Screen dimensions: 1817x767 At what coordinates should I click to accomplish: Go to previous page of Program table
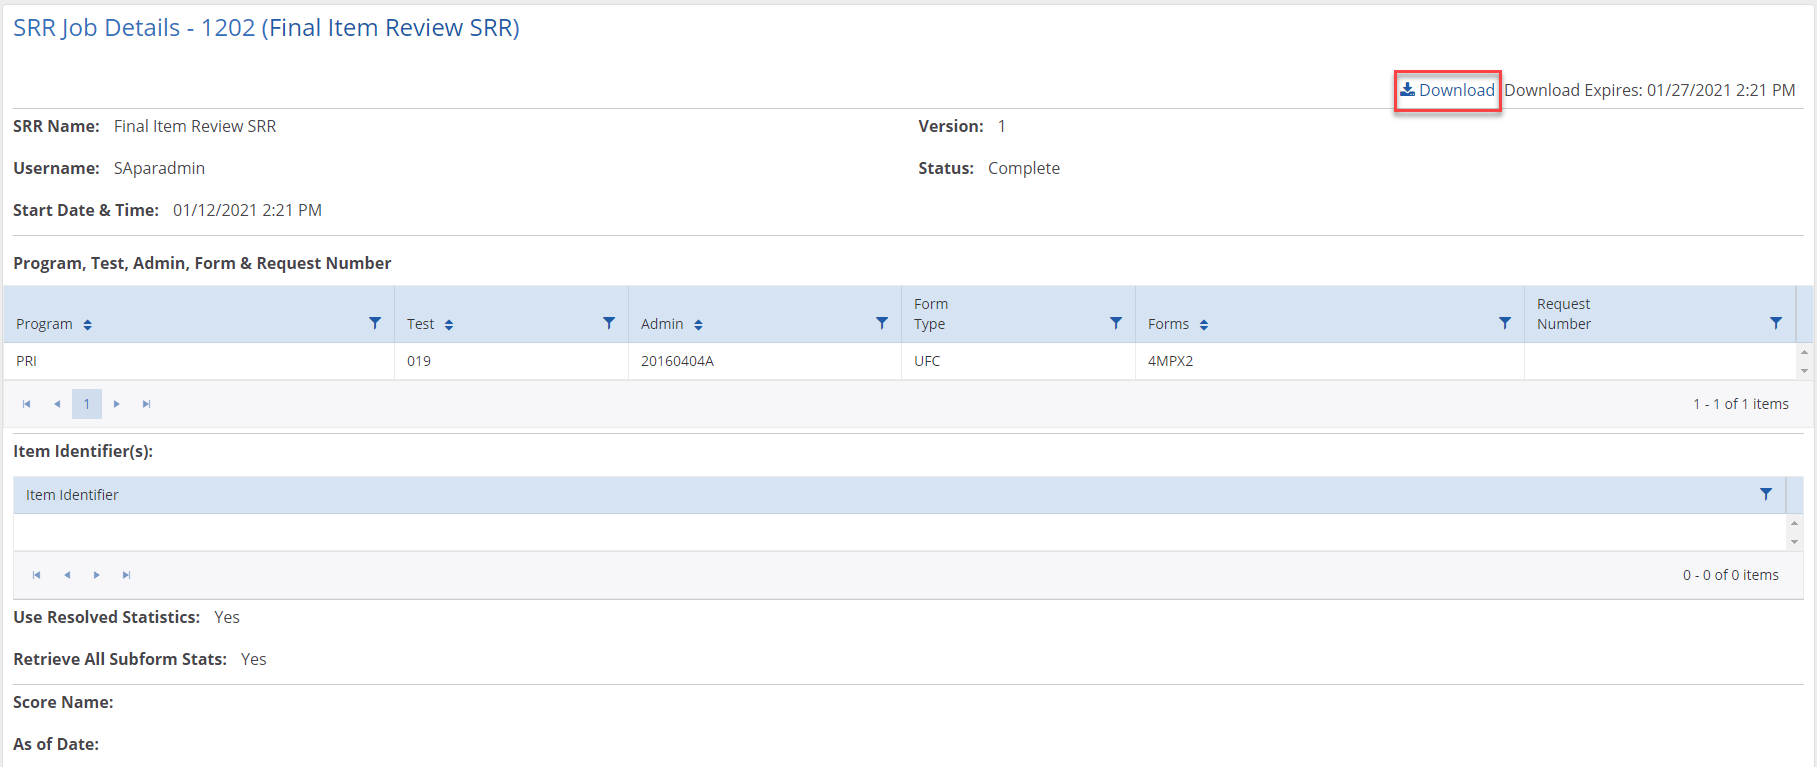click(x=57, y=404)
